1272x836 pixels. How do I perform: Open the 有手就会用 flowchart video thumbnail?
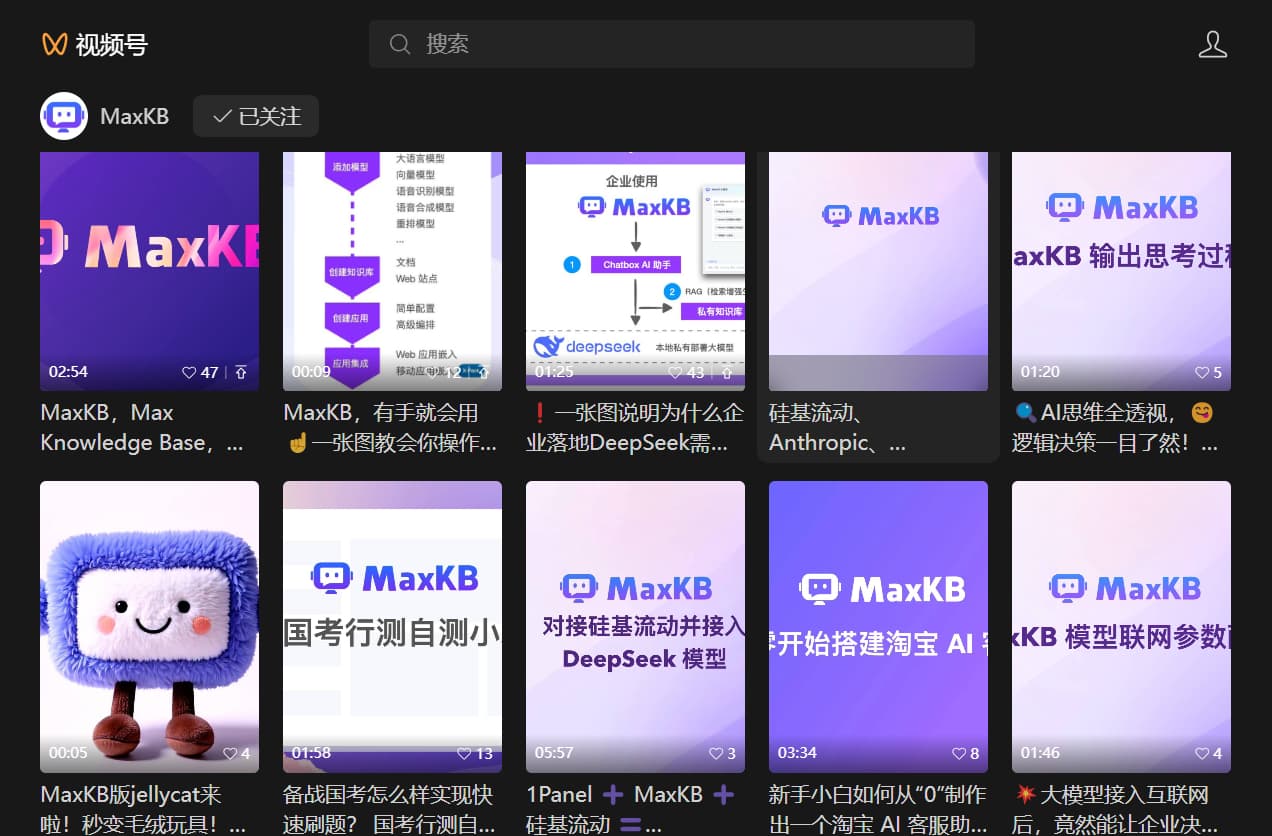click(392, 271)
